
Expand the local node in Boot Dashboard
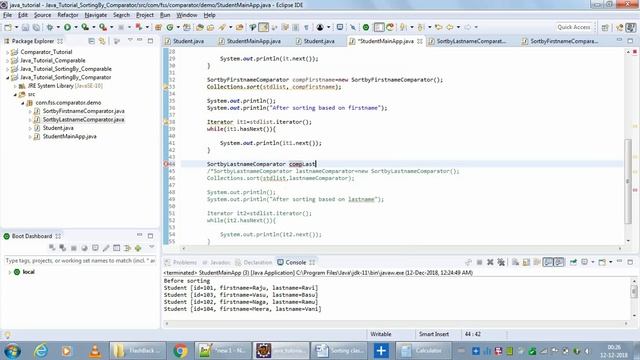point(9,272)
